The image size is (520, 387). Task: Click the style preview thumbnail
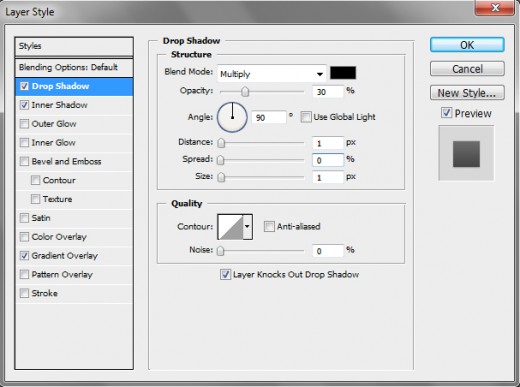(x=466, y=153)
